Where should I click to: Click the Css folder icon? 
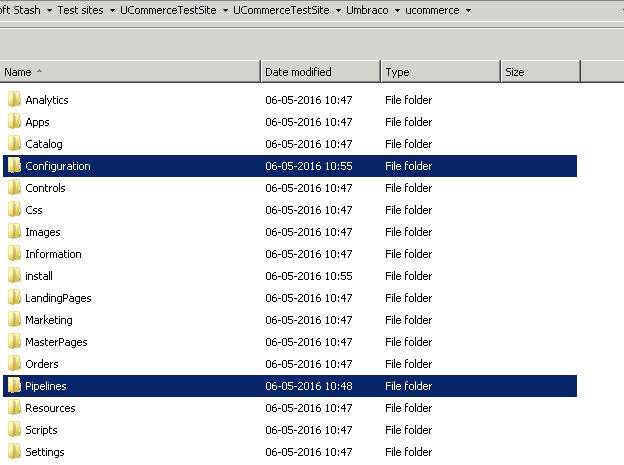tap(14, 209)
